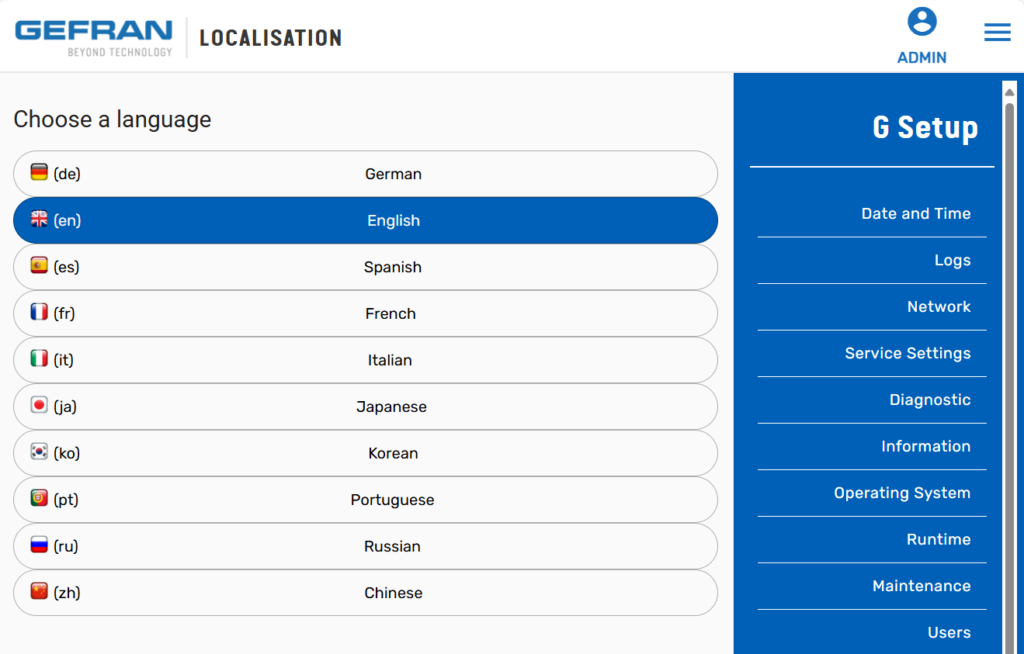Switch the language to Spanish
This screenshot has width=1024, height=654.
pos(365,267)
